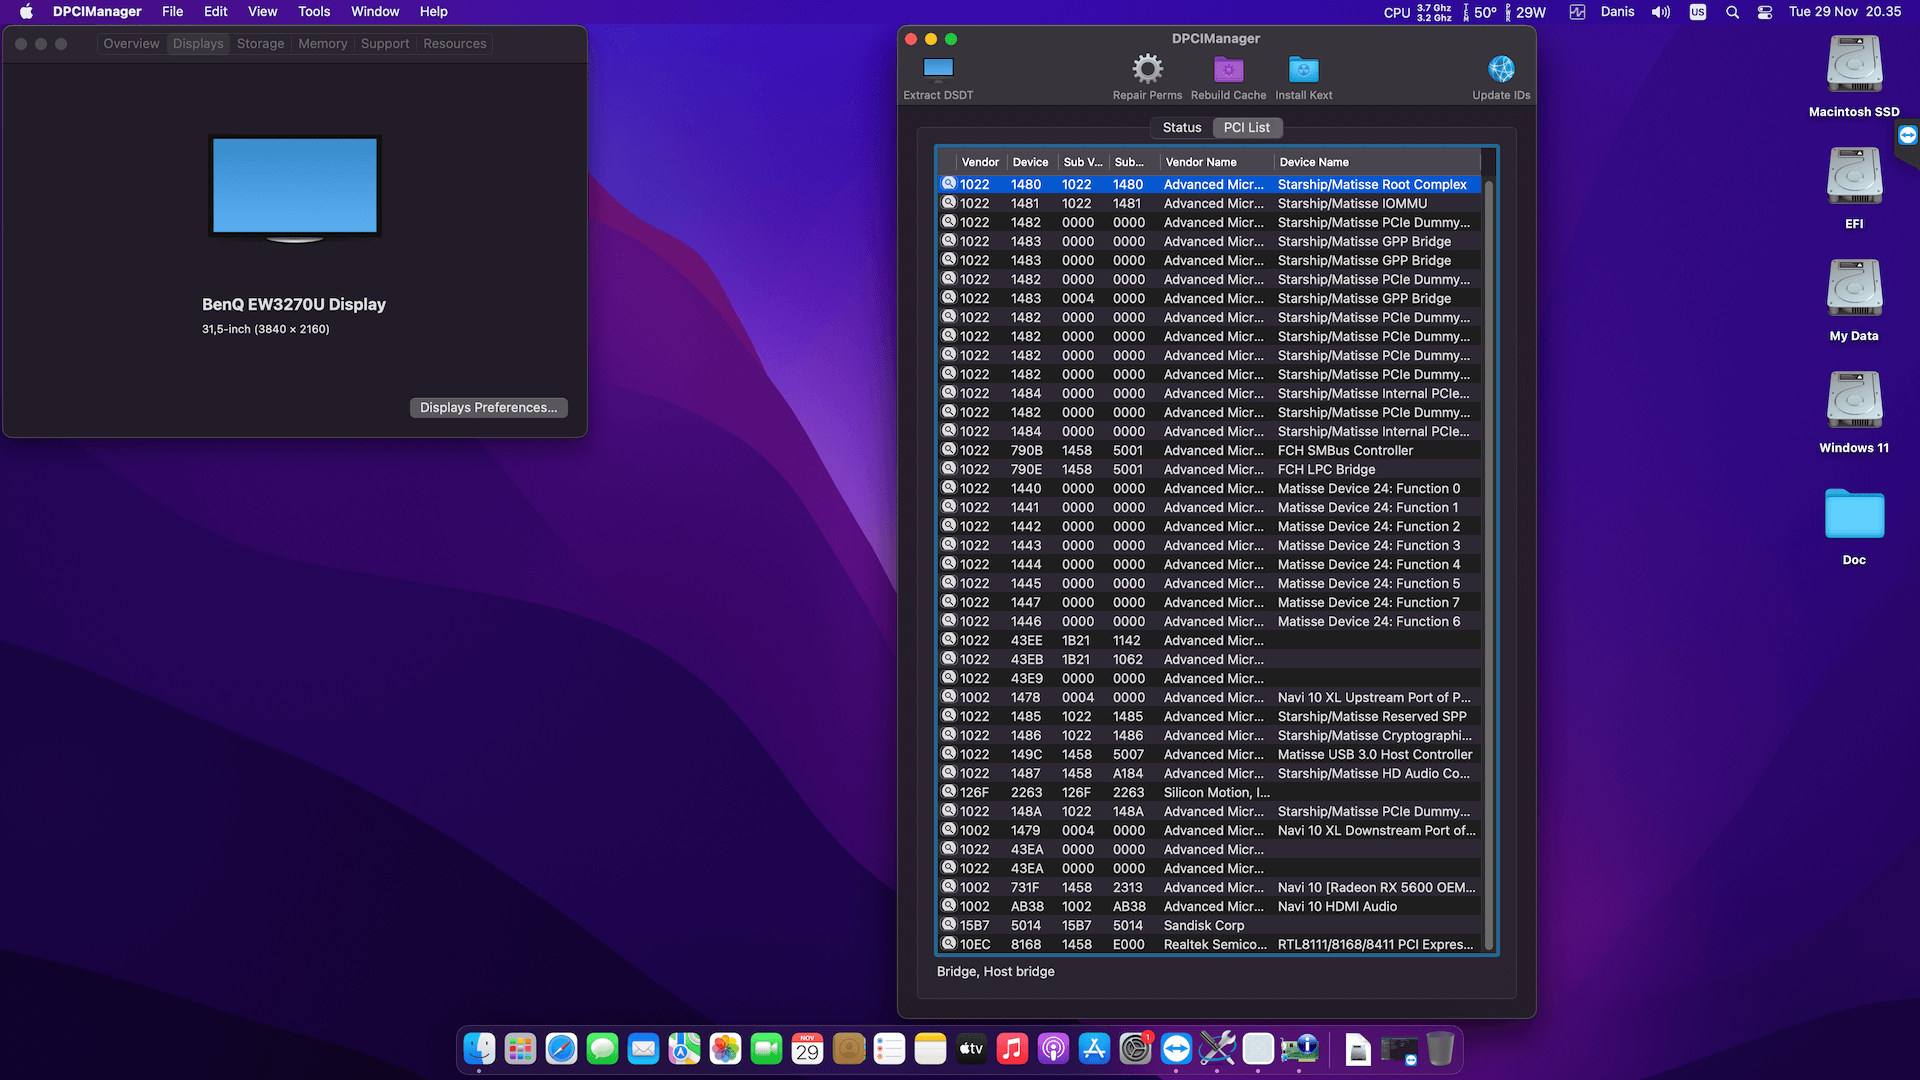Switch to the Status tab

pyautogui.click(x=1181, y=128)
